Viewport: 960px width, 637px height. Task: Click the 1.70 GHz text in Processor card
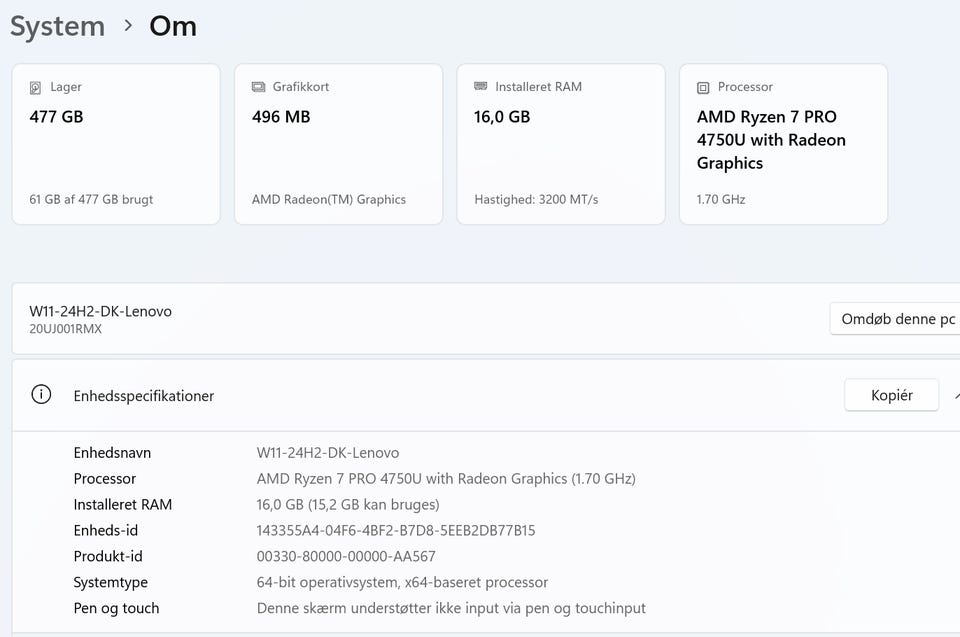[x=721, y=199]
